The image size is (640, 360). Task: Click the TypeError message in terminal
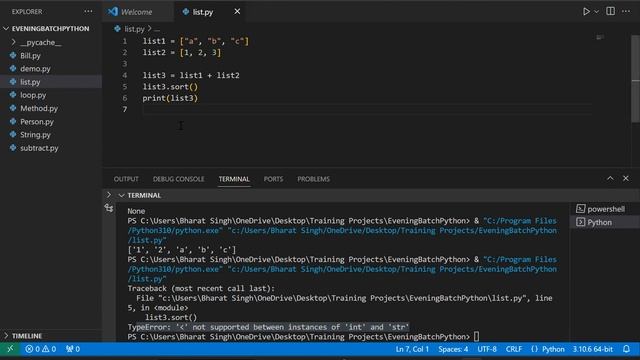[268, 327]
